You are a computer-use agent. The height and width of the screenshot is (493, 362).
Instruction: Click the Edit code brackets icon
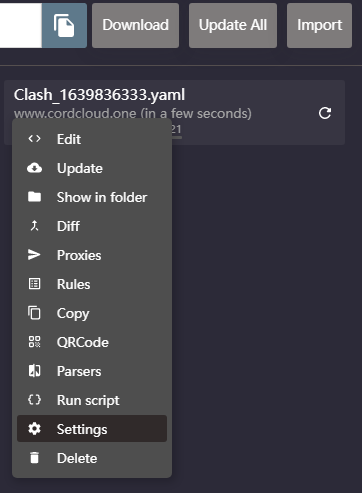click(x=34, y=139)
